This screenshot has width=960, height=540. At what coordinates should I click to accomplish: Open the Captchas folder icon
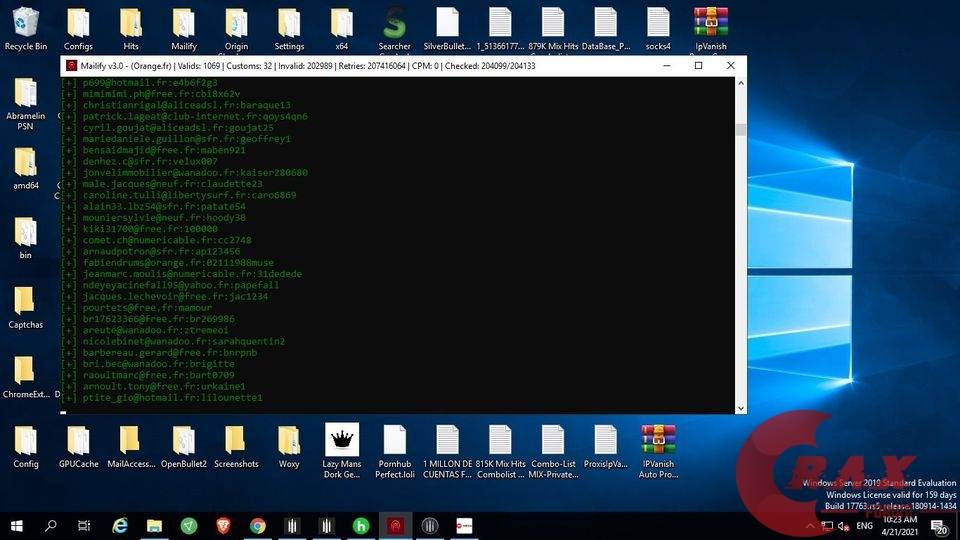click(x=25, y=308)
